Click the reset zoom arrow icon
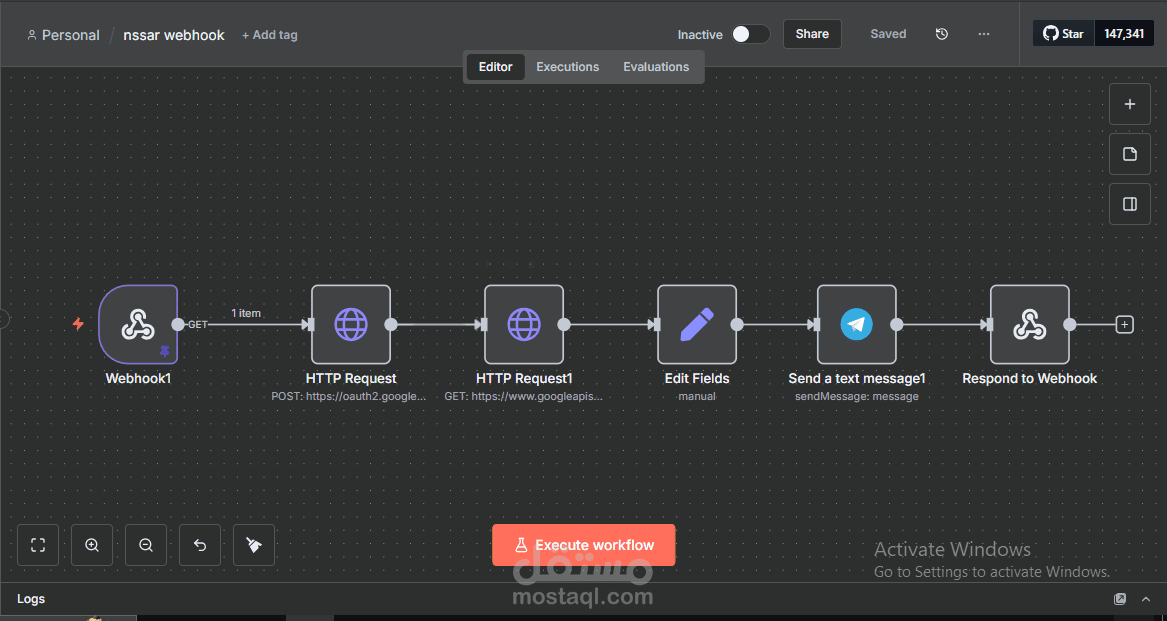Image resolution: width=1167 pixels, height=621 pixels. (x=200, y=545)
